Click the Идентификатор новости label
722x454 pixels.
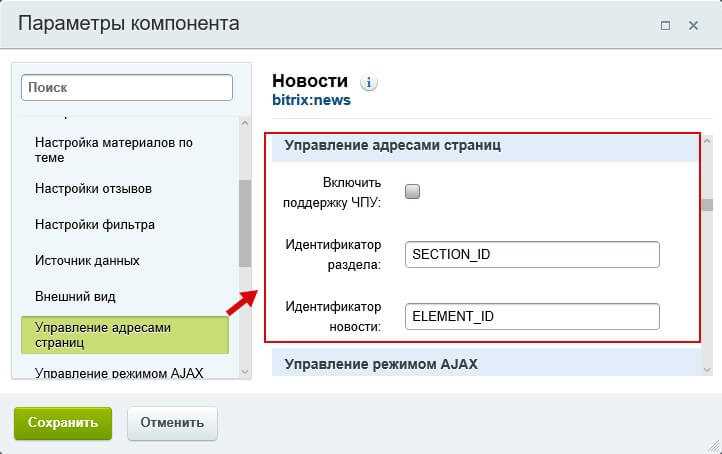point(333,317)
